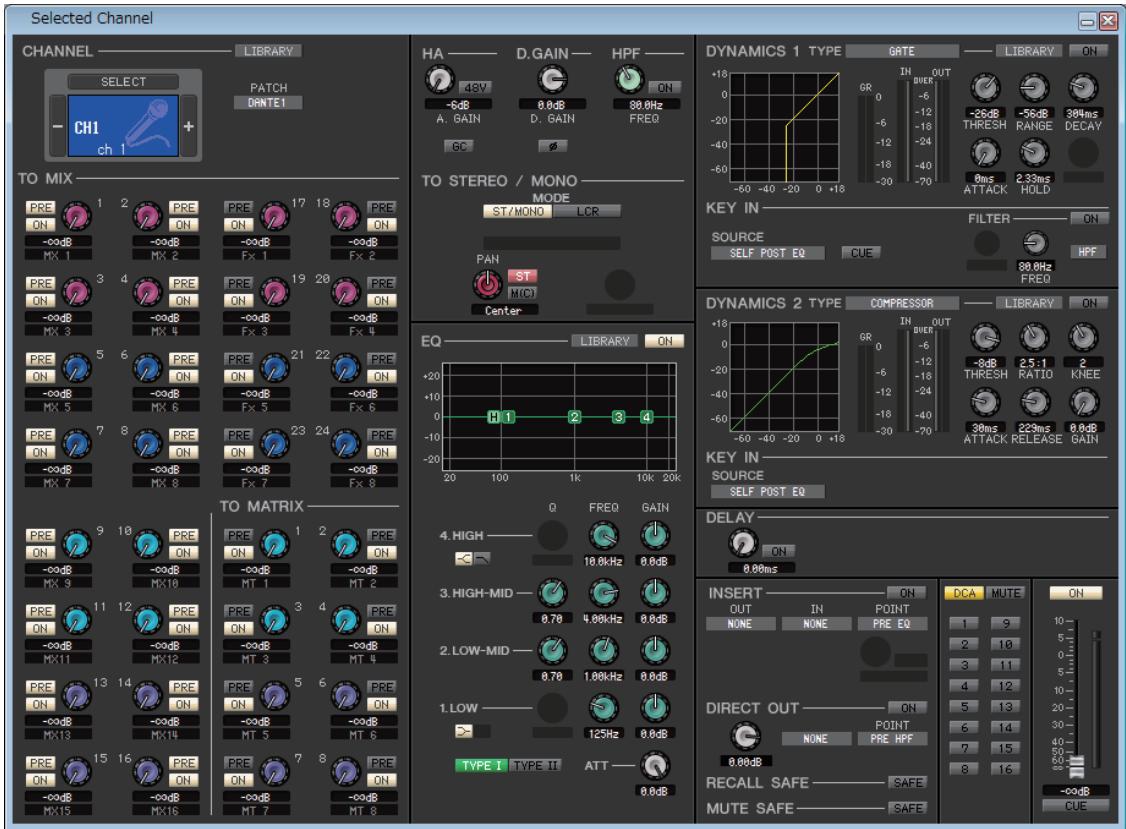Screen dimensions: 1126x829
Task: Click the EQ ATT knob
Action: point(654,766)
